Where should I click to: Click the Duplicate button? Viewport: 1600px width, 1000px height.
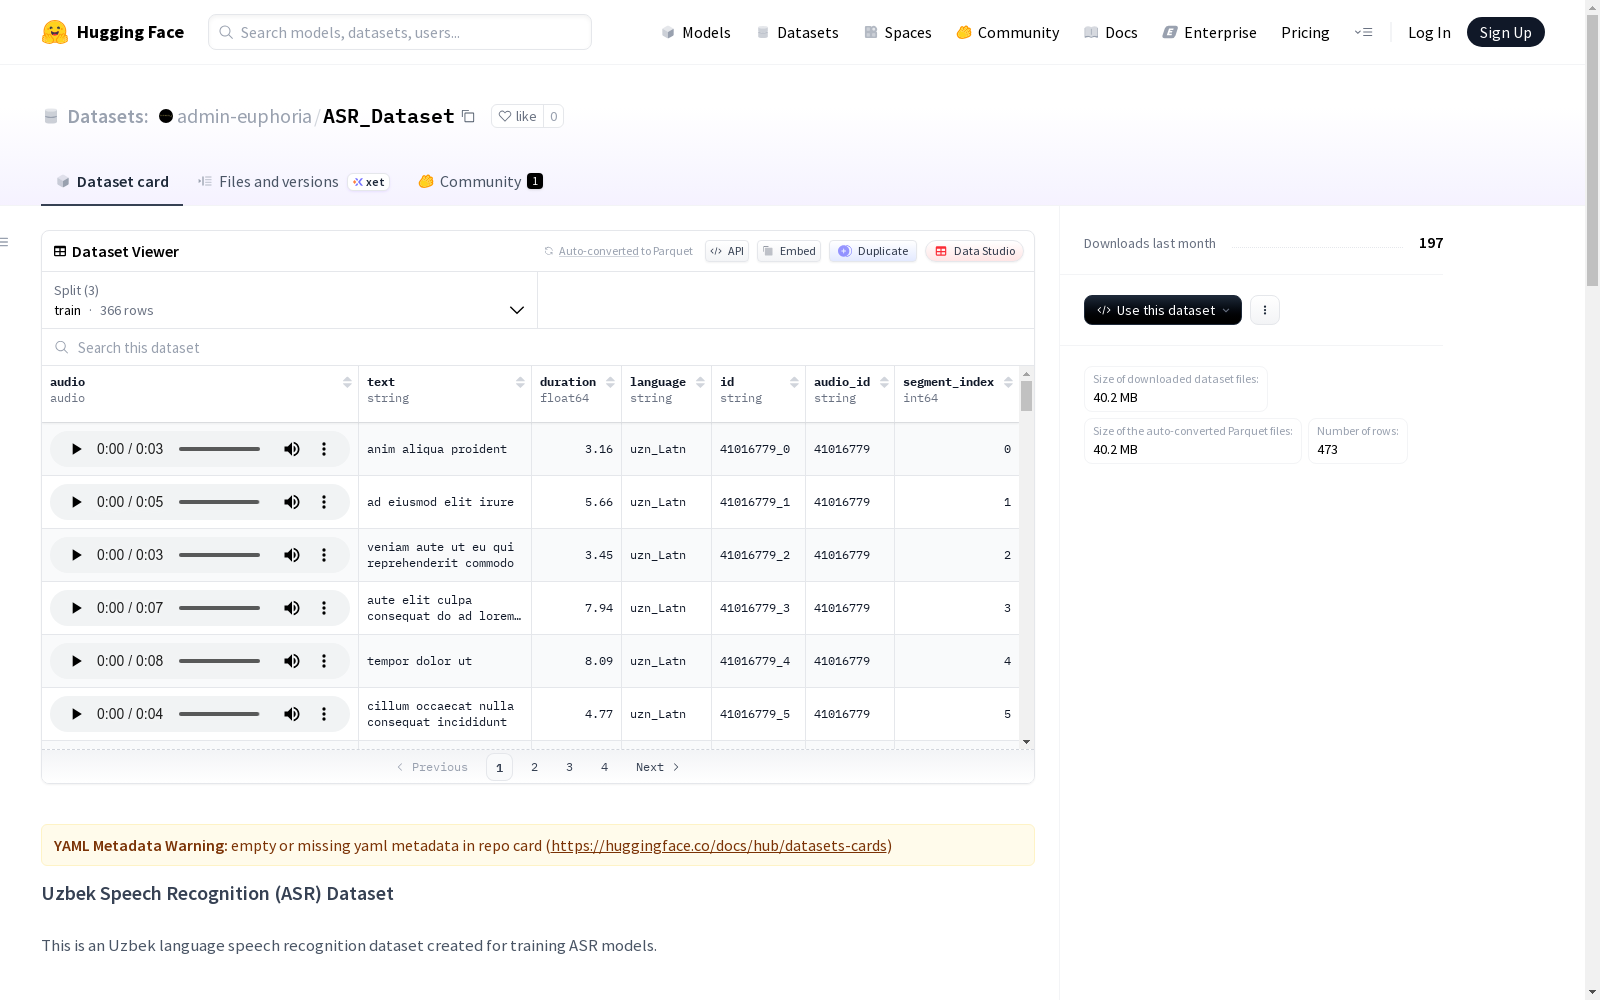pyautogui.click(x=873, y=251)
